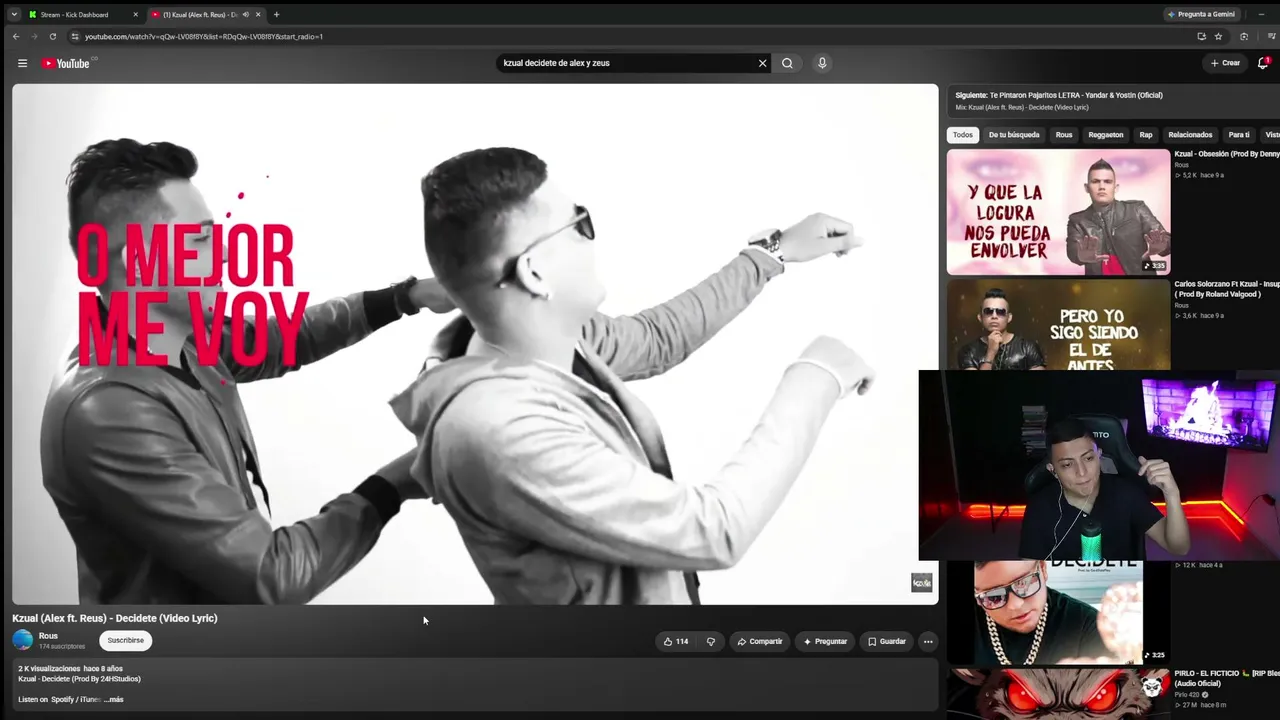The image size is (1280, 720).
Task: Like the video with 114 likes
Action: (676, 641)
